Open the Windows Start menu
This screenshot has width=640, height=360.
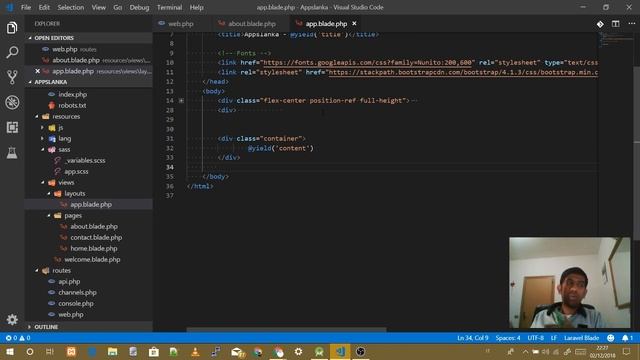(x=10, y=351)
